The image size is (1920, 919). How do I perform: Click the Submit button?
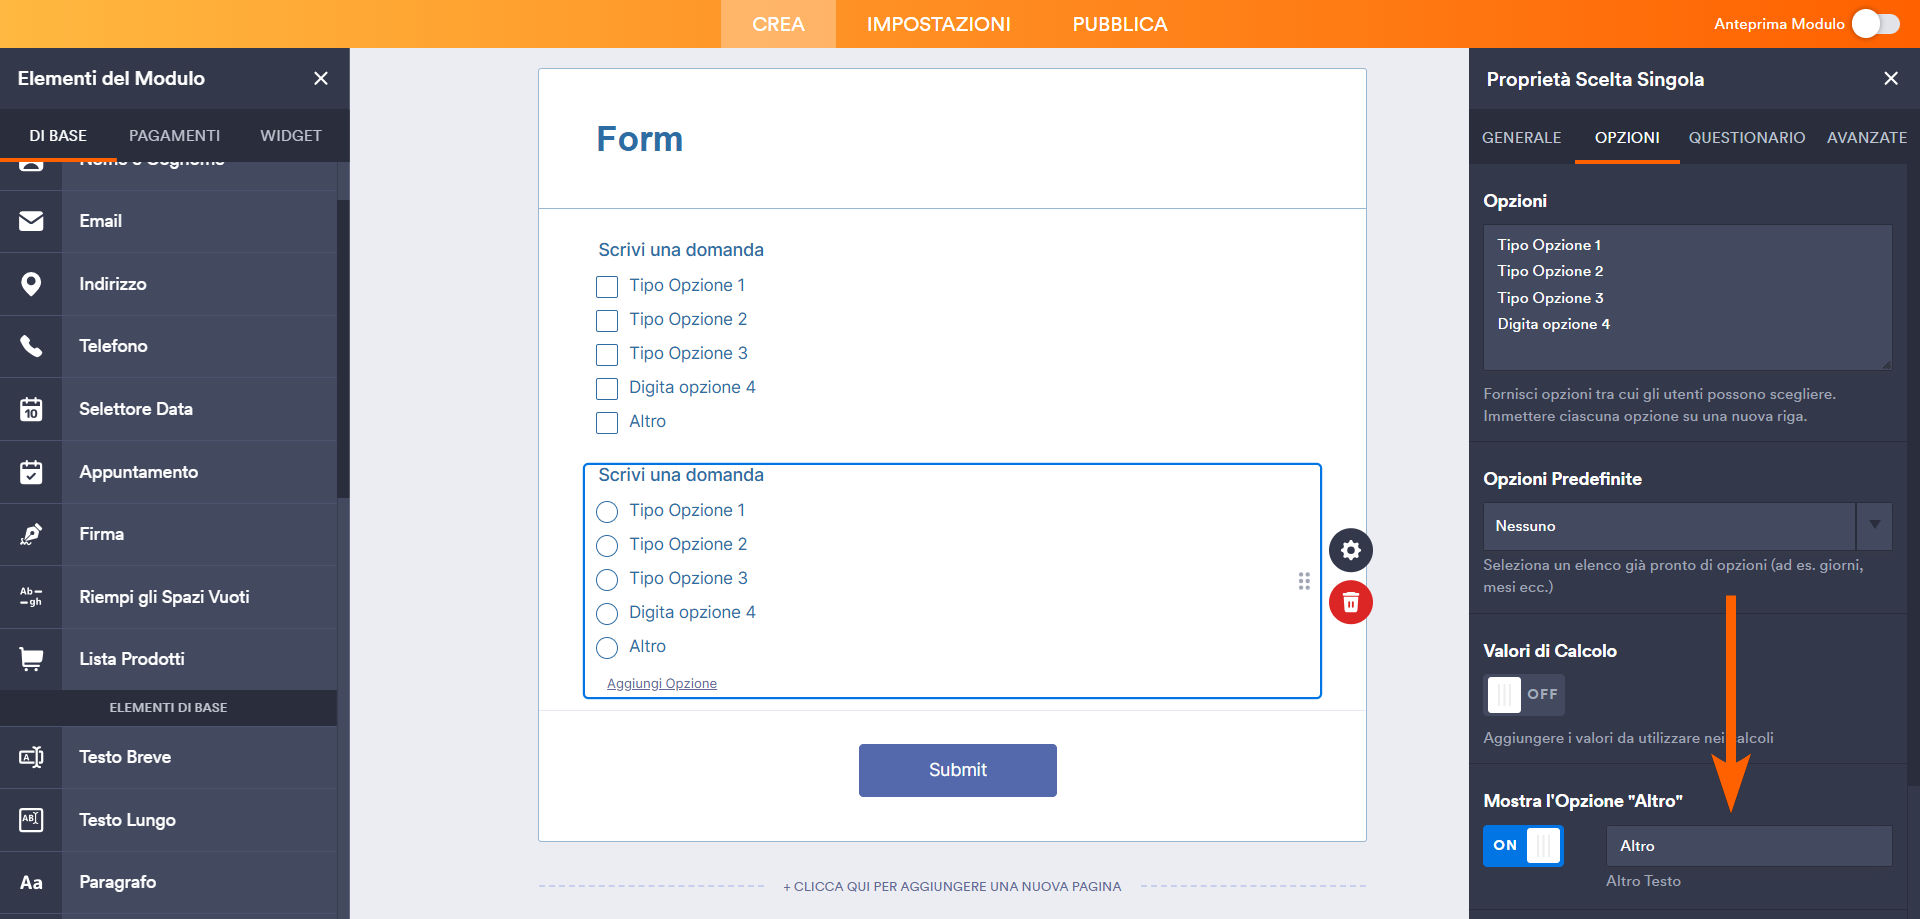[x=957, y=770]
